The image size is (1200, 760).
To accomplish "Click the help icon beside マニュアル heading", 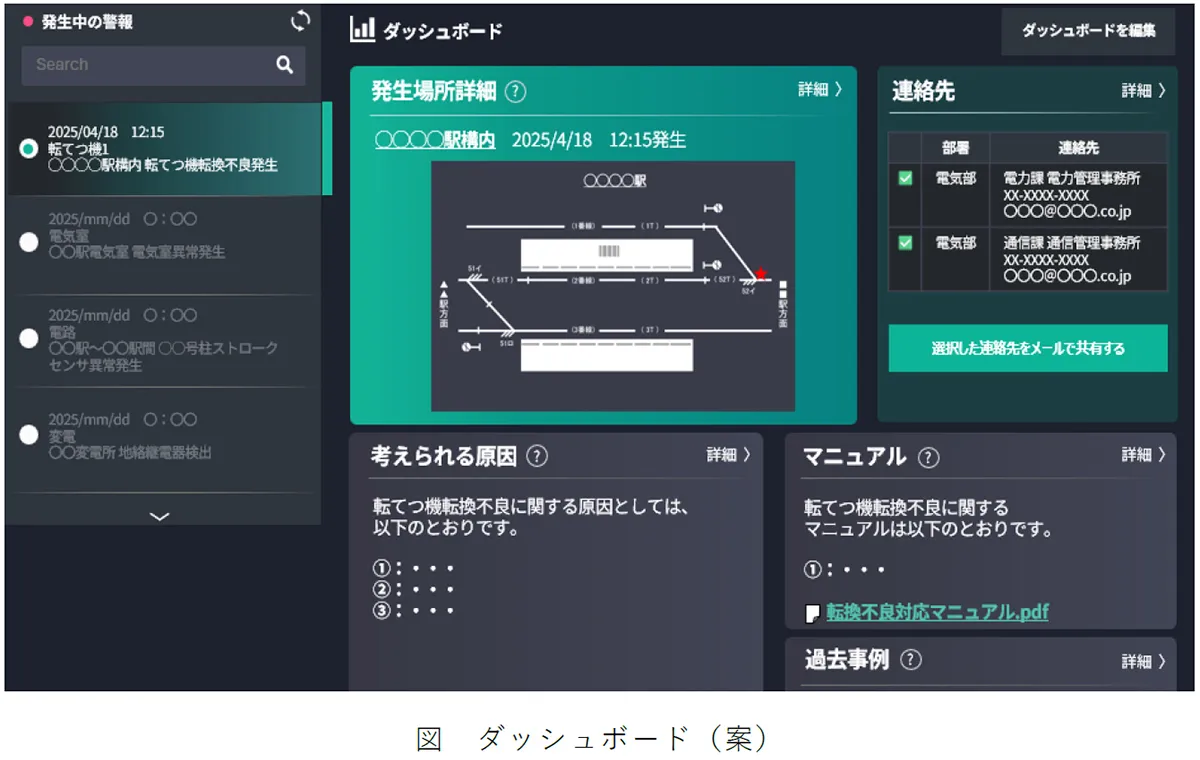I will click(930, 458).
